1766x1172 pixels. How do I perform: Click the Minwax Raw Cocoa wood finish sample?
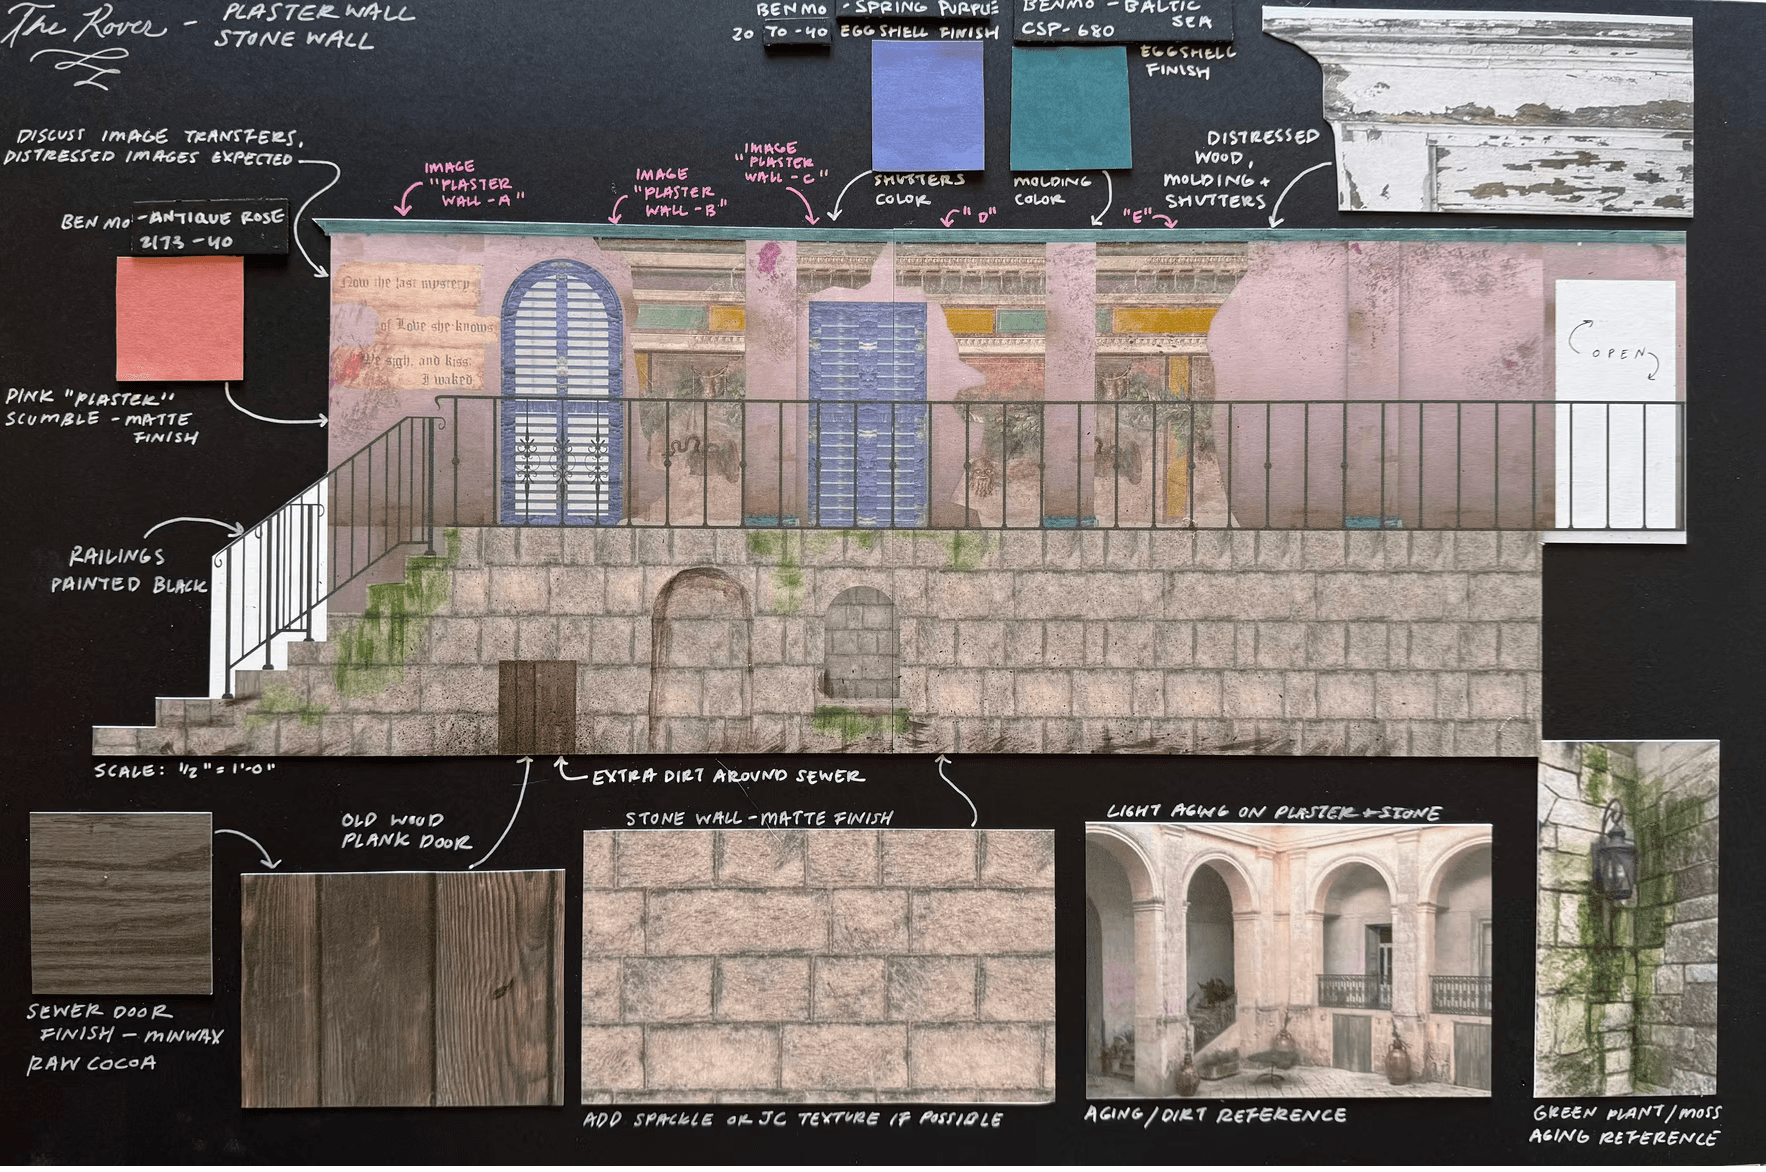tap(121, 902)
